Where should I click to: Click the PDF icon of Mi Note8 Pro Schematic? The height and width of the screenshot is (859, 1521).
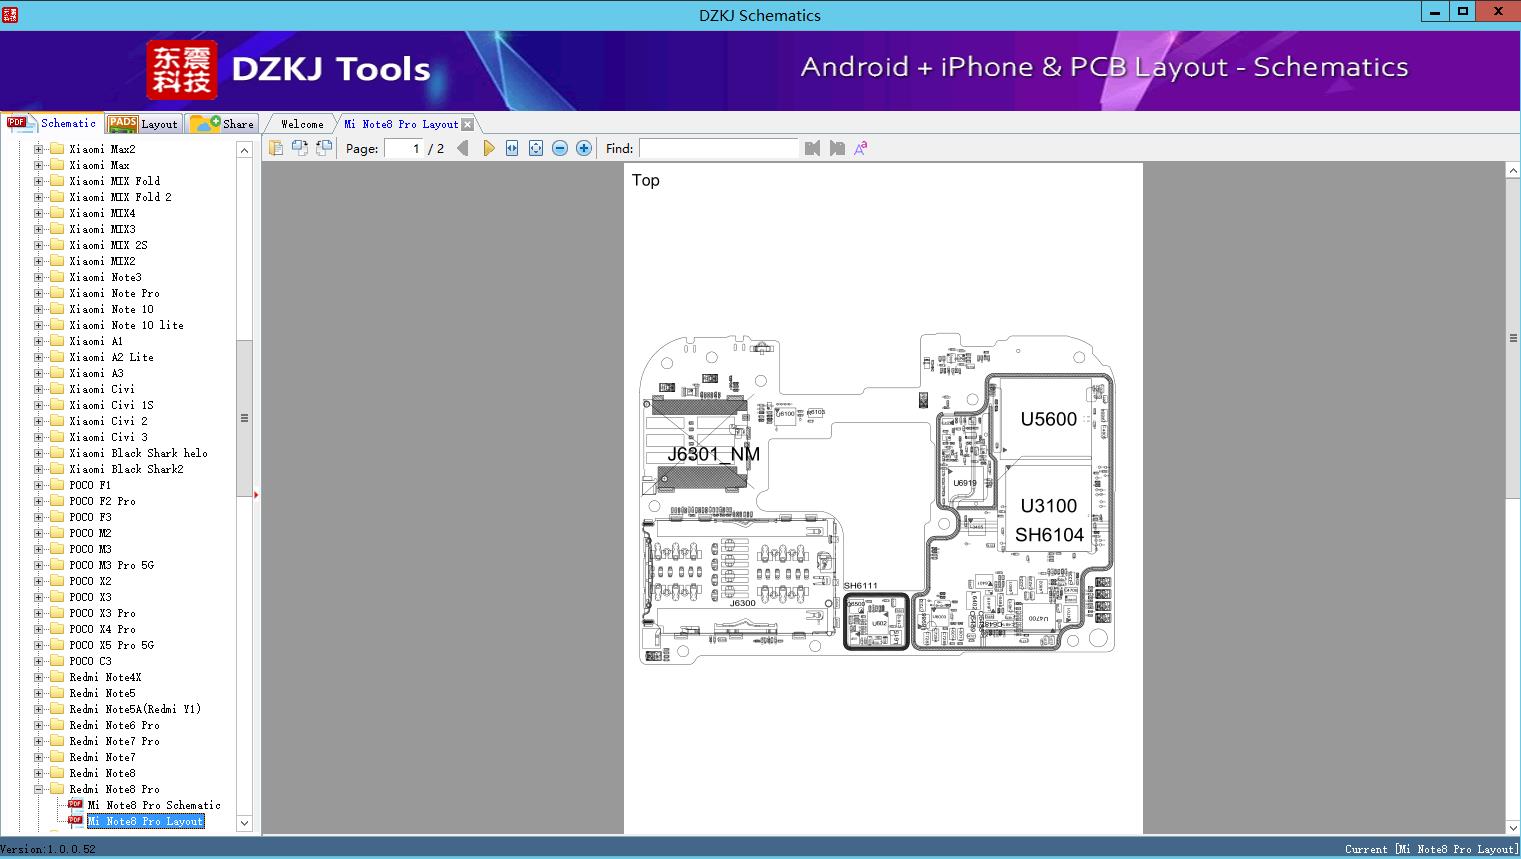pos(75,805)
